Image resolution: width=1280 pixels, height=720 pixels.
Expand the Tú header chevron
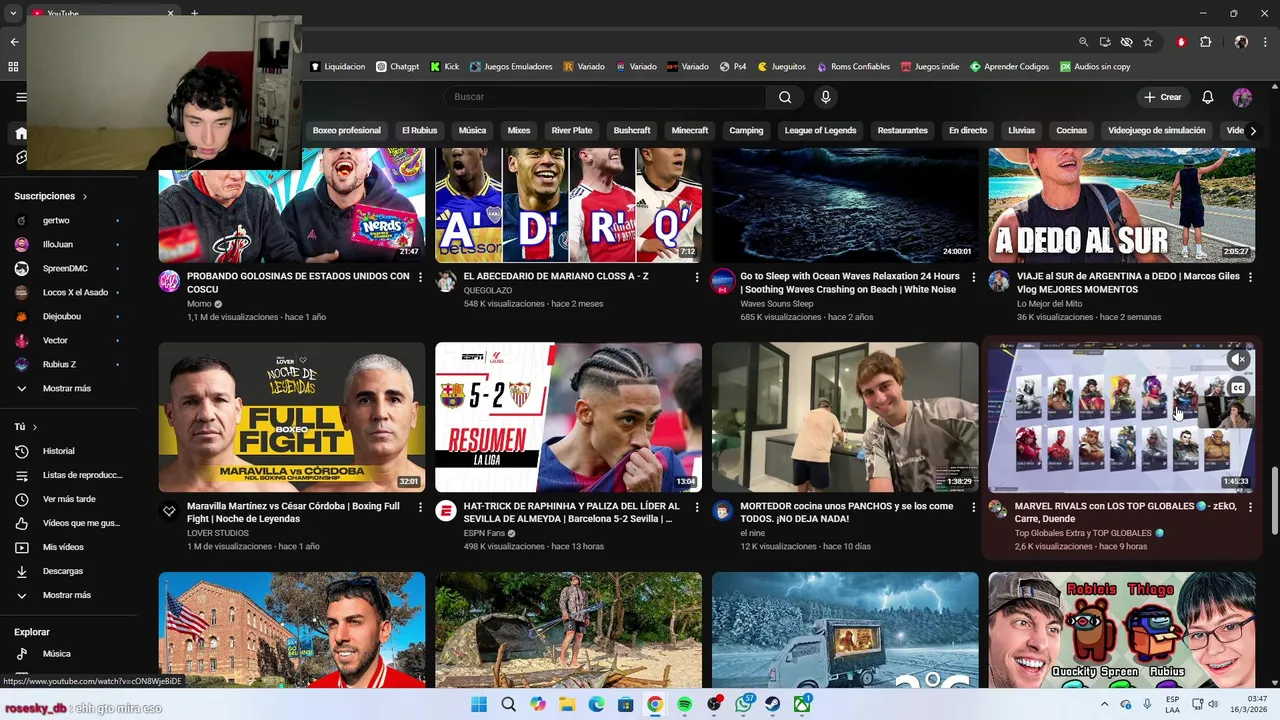coord(35,427)
